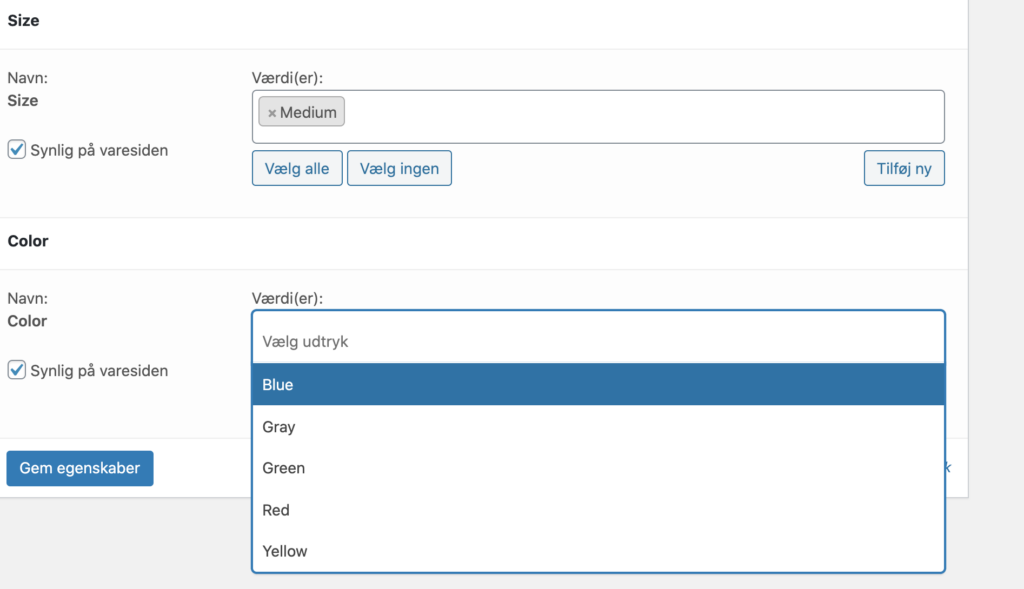Click Tilføj ny for Size values
The height and width of the screenshot is (589, 1024).
click(904, 168)
